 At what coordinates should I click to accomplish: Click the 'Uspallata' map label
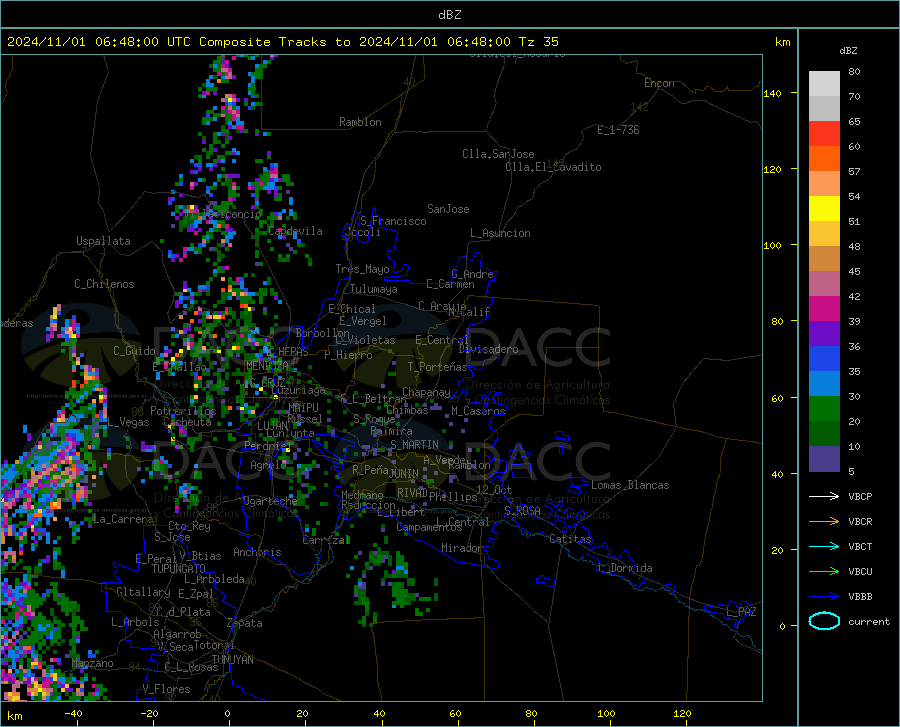click(x=103, y=241)
